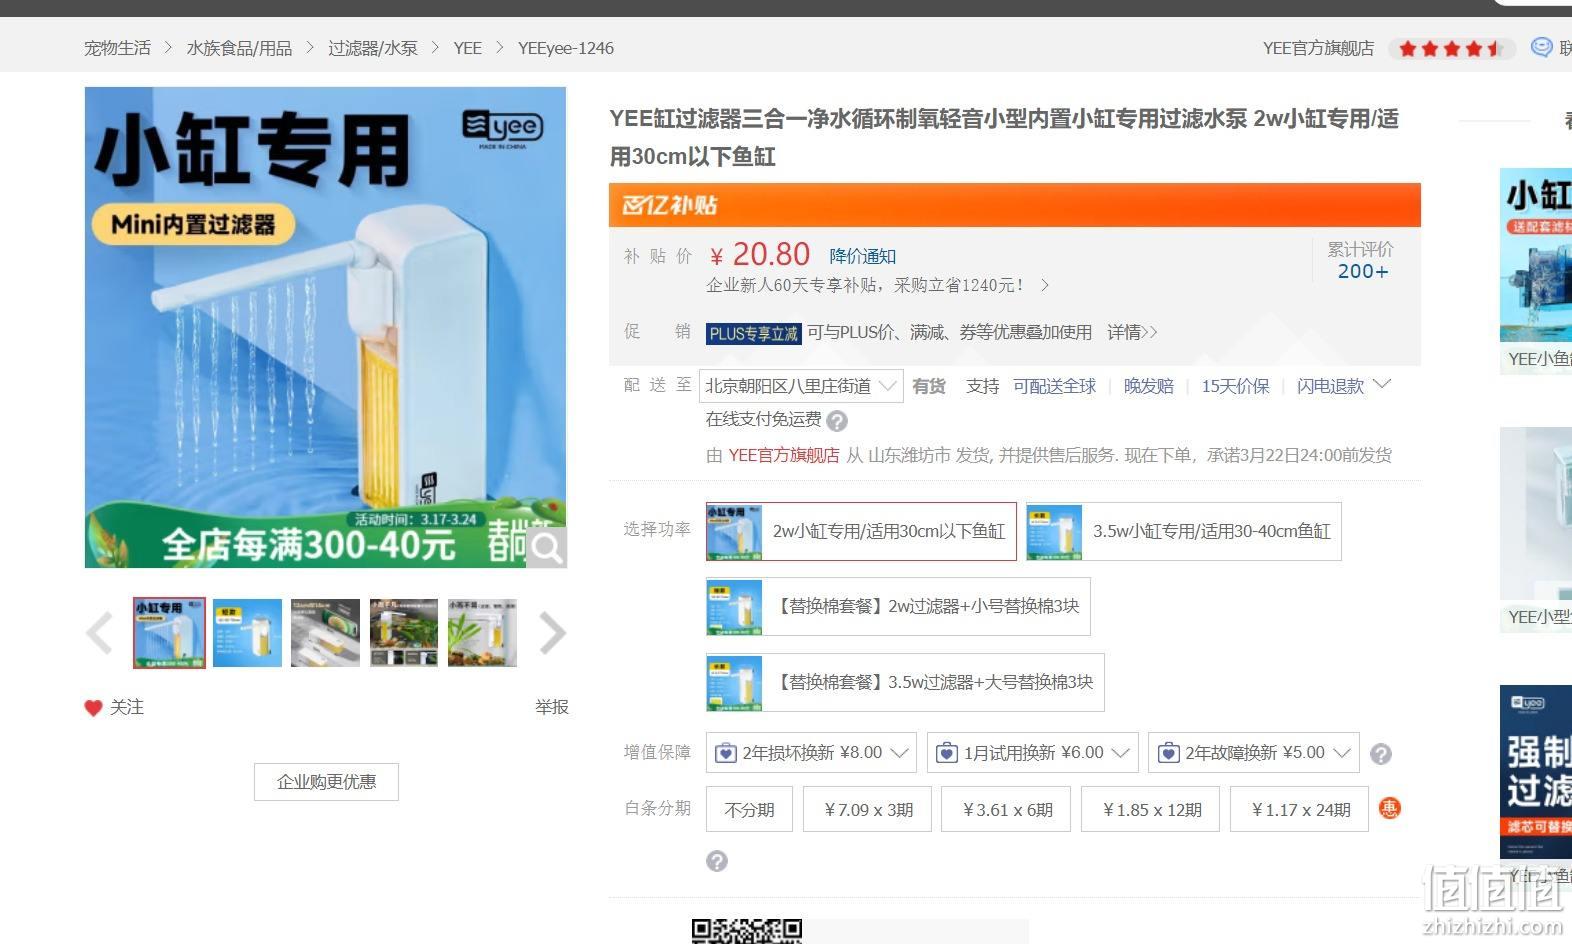
Task: Click the 闪电退款 link
Action: pos(1330,387)
